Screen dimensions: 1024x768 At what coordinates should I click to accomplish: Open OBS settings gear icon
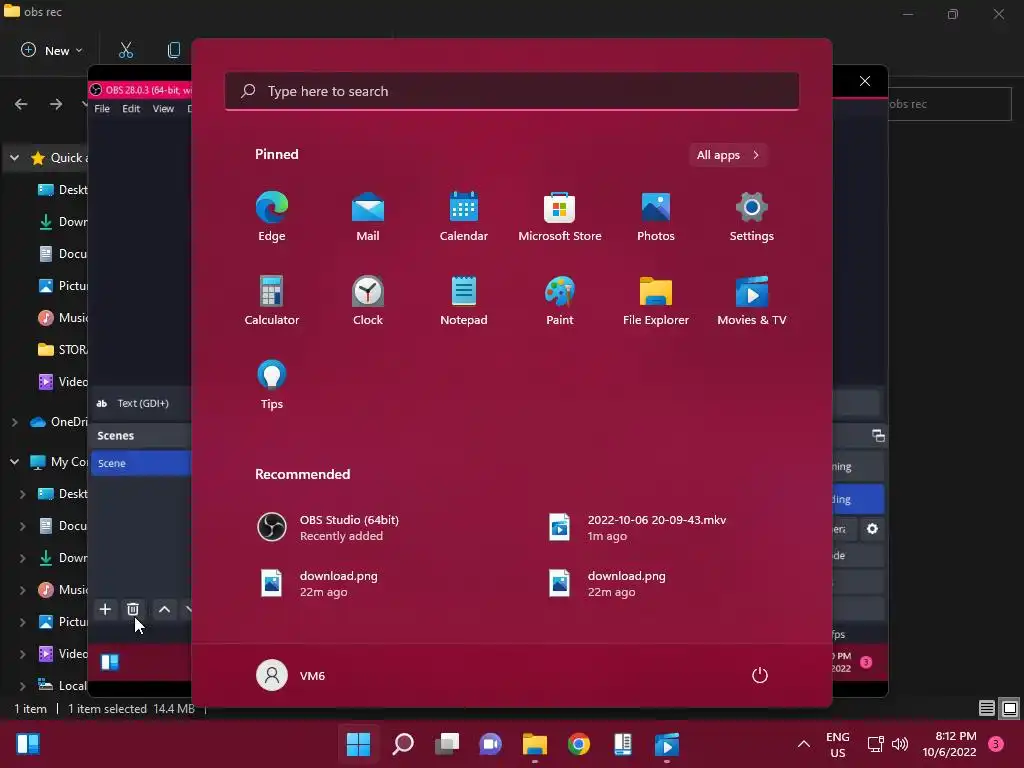pos(872,529)
